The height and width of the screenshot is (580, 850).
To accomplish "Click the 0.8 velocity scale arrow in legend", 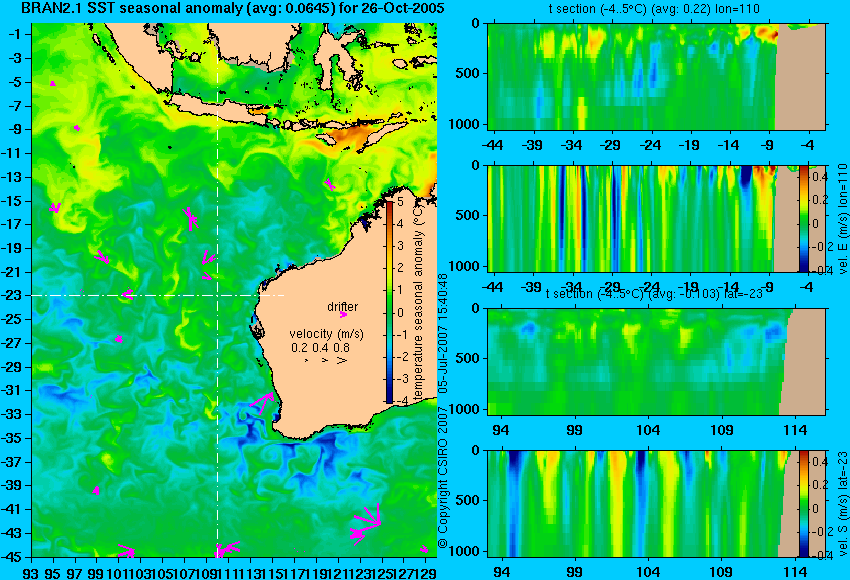I will tap(342, 360).
